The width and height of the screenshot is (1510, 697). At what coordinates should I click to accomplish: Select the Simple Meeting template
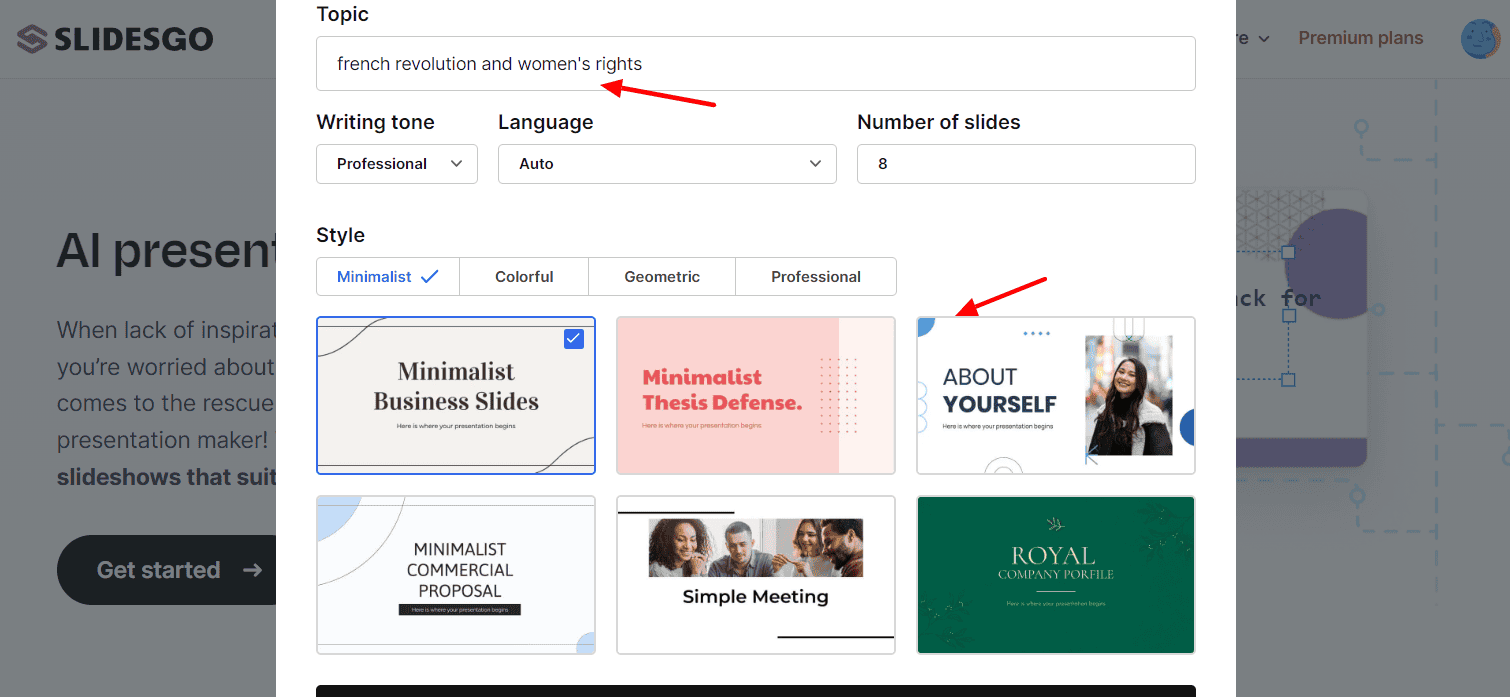[x=755, y=575]
